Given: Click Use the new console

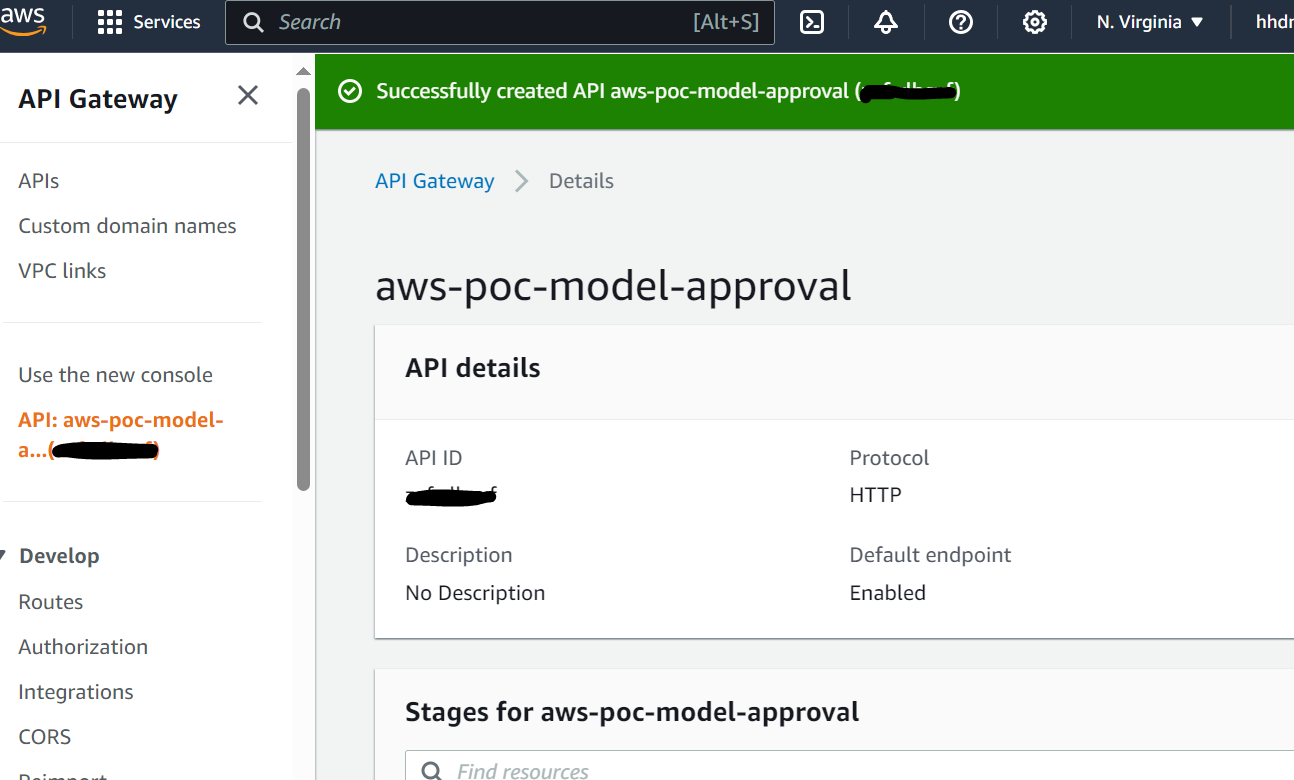Looking at the screenshot, I should point(115,374).
